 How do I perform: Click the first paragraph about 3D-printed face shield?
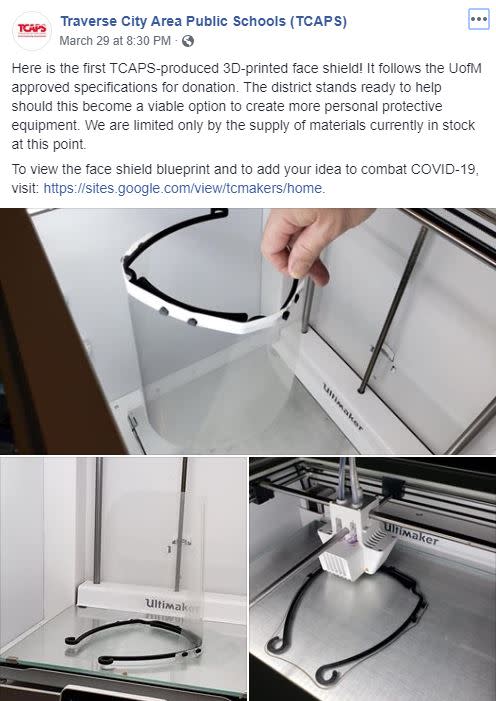coord(247,106)
